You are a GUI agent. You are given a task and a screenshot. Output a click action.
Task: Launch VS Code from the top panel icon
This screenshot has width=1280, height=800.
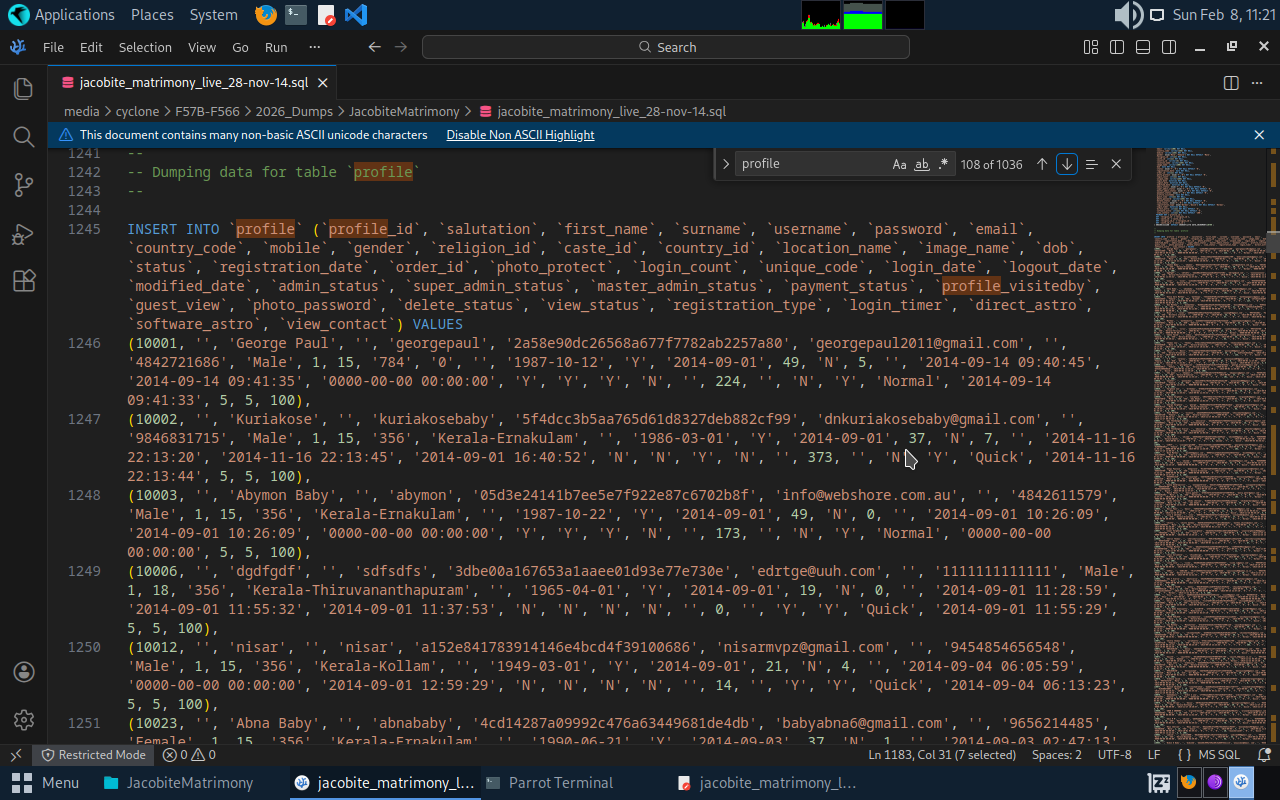click(x=355, y=15)
